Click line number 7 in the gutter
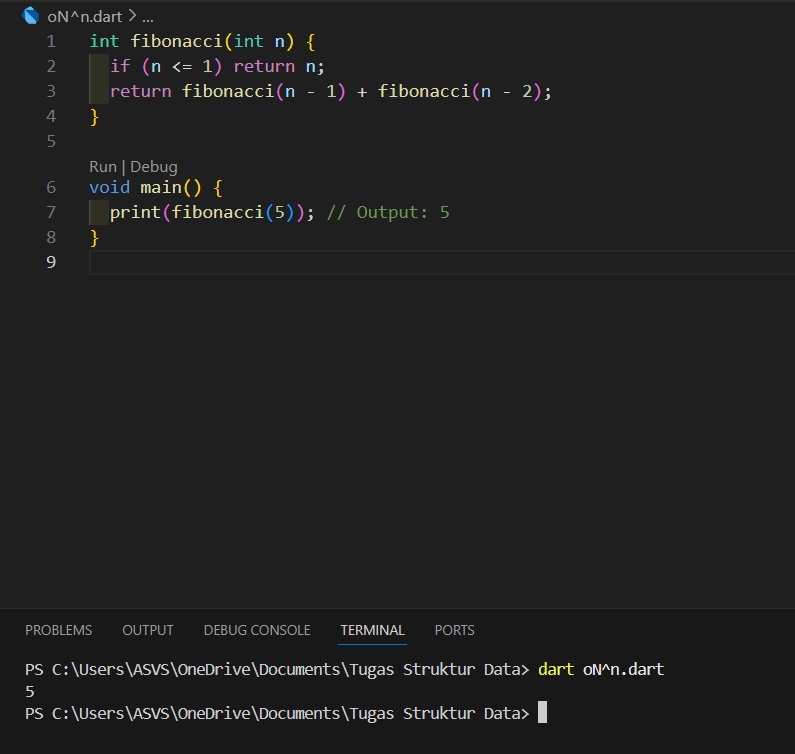This screenshot has width=795, height=754. [x=51, y=212]
